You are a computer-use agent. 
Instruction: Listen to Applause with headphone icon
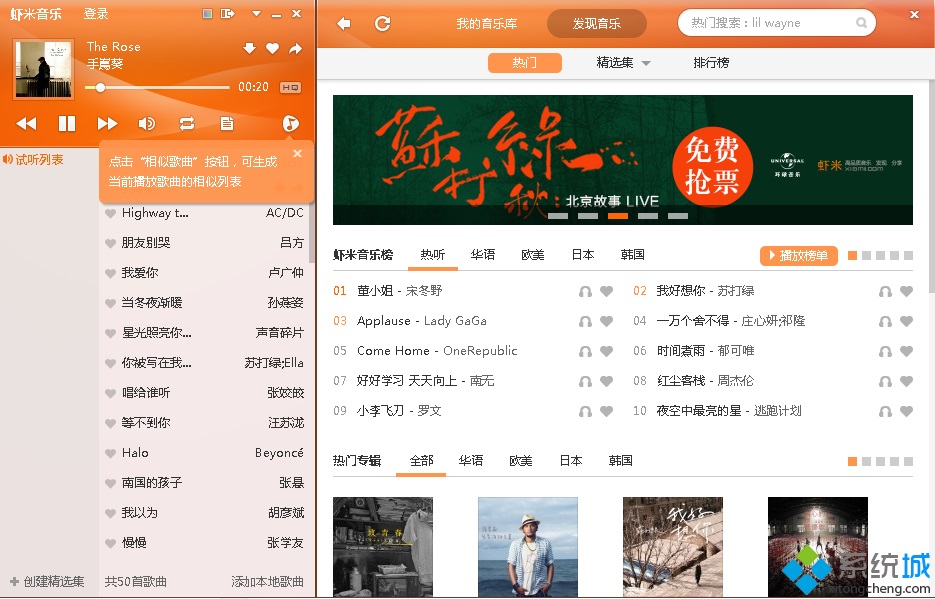586,321
